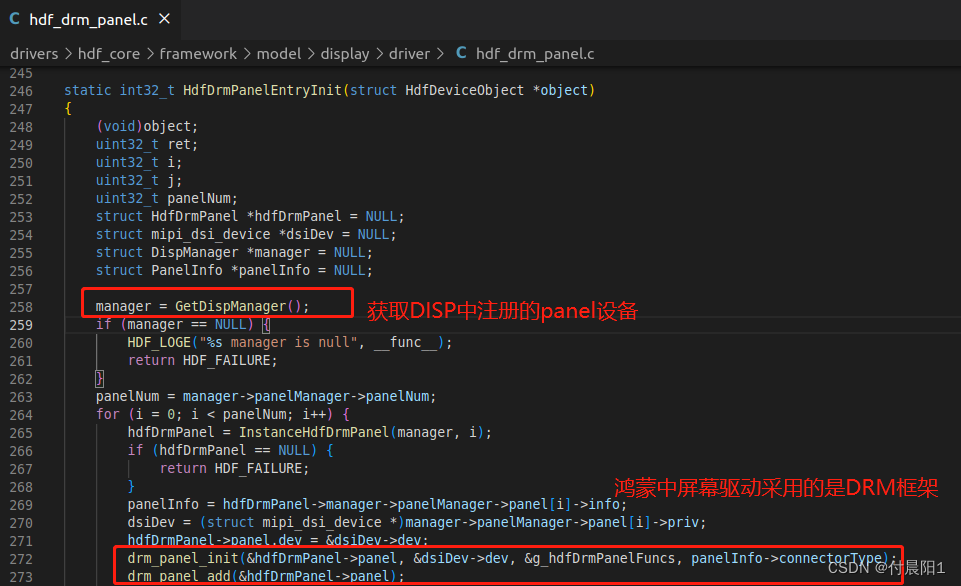Click the GetDispManager call on line 258
Image resolution: width=961 pixels, height=586 pixels.
[230, 306]
